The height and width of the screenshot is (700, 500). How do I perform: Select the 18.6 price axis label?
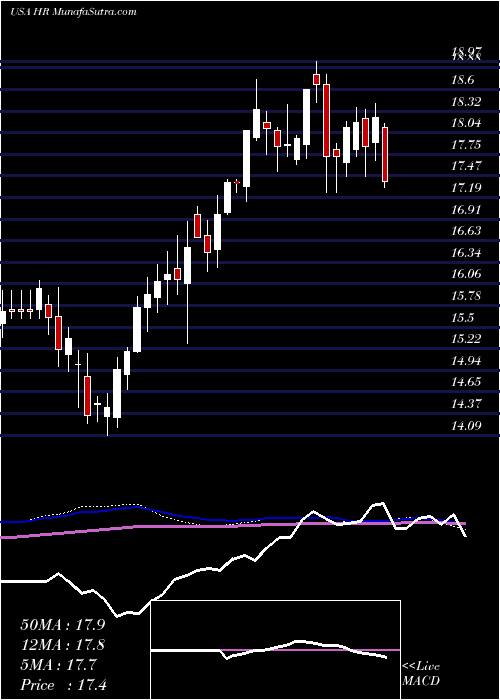[x=462, y=81]
